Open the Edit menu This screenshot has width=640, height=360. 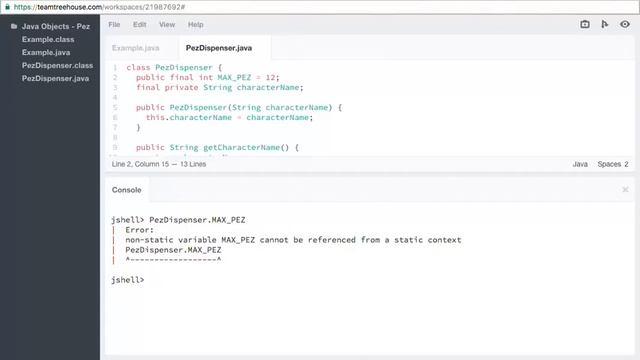[x=139, y=24]
